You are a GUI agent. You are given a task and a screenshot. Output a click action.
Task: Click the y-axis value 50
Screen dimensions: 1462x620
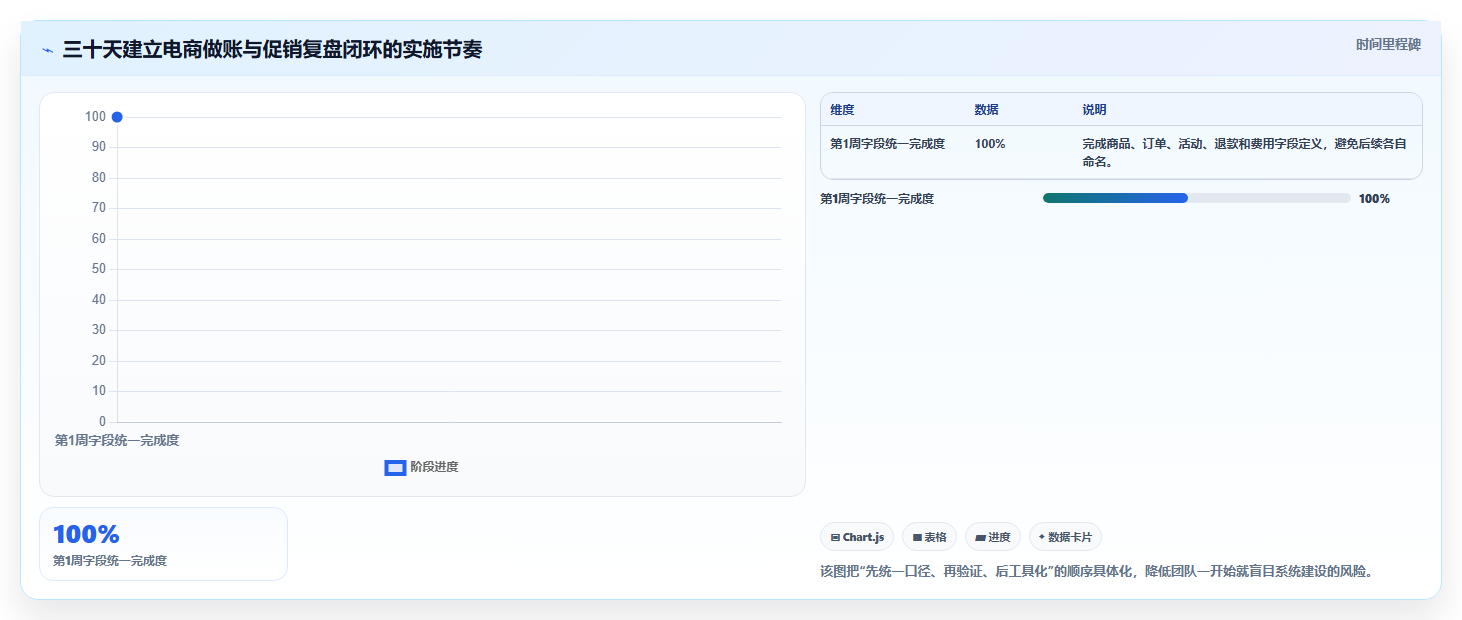tap(98, 269)
